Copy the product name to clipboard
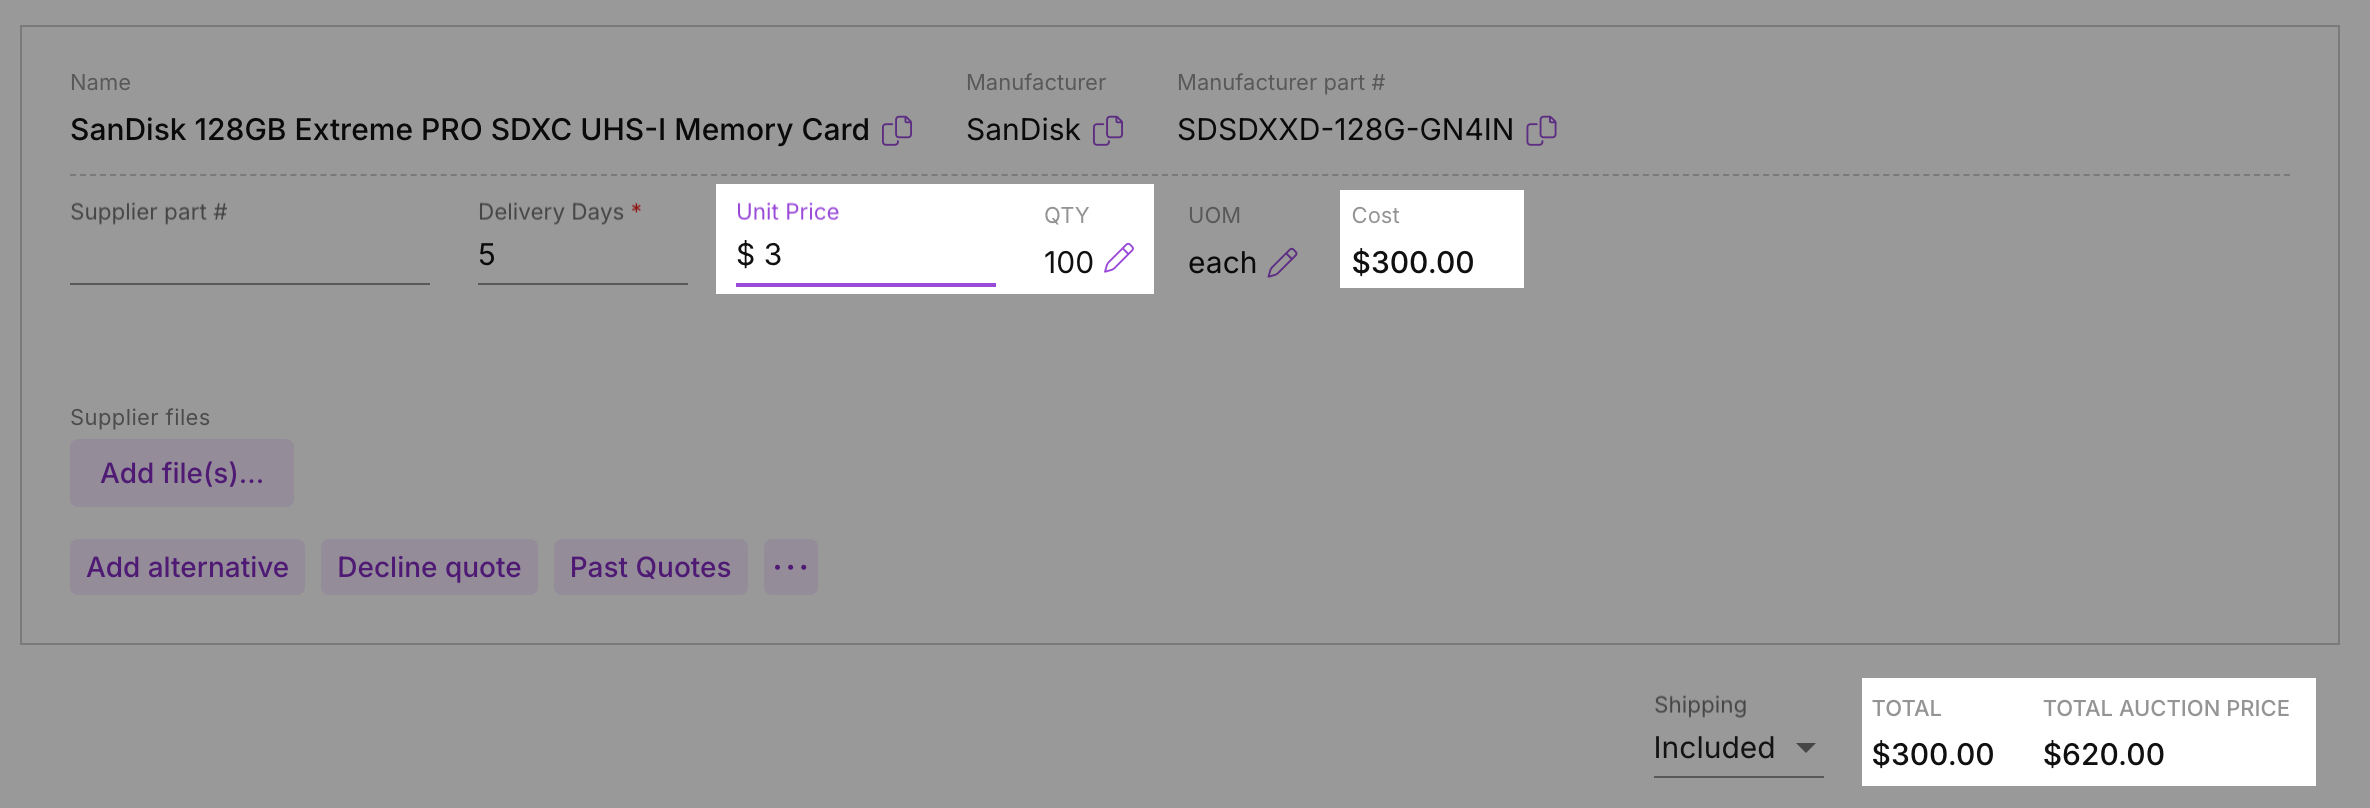2370x808 pixels. click(x=897, y=130)
